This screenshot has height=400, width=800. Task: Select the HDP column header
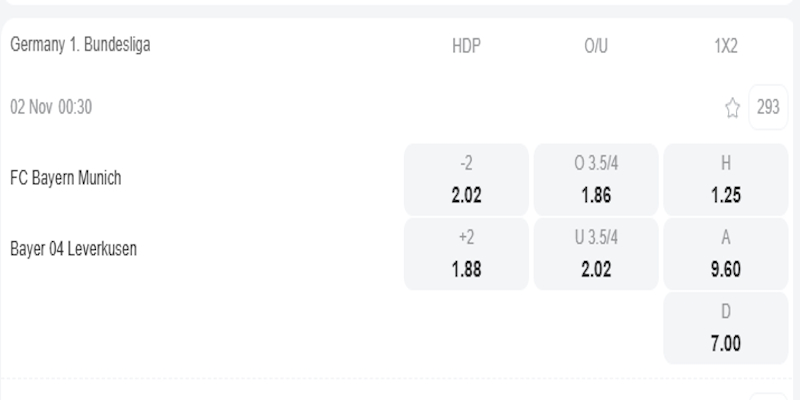pos(466,46)
